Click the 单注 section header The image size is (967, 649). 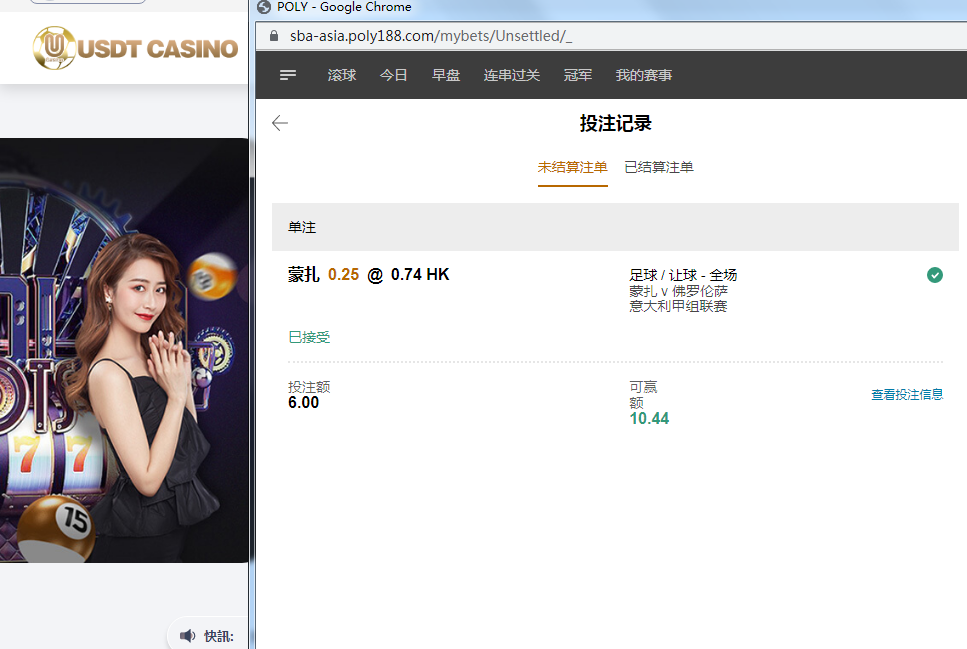point(615,227)
